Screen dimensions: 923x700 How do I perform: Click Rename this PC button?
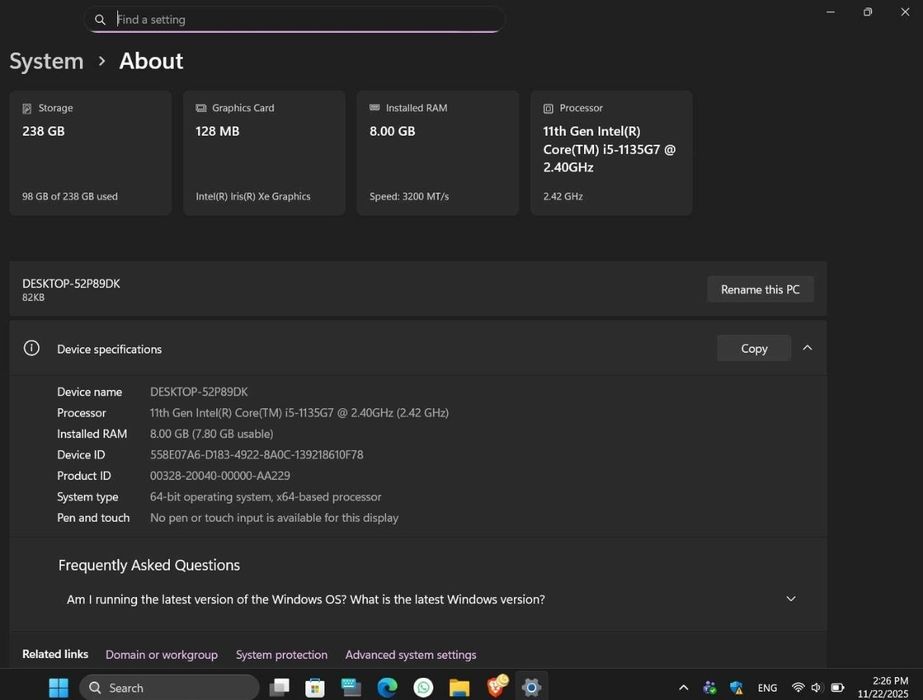761,289
